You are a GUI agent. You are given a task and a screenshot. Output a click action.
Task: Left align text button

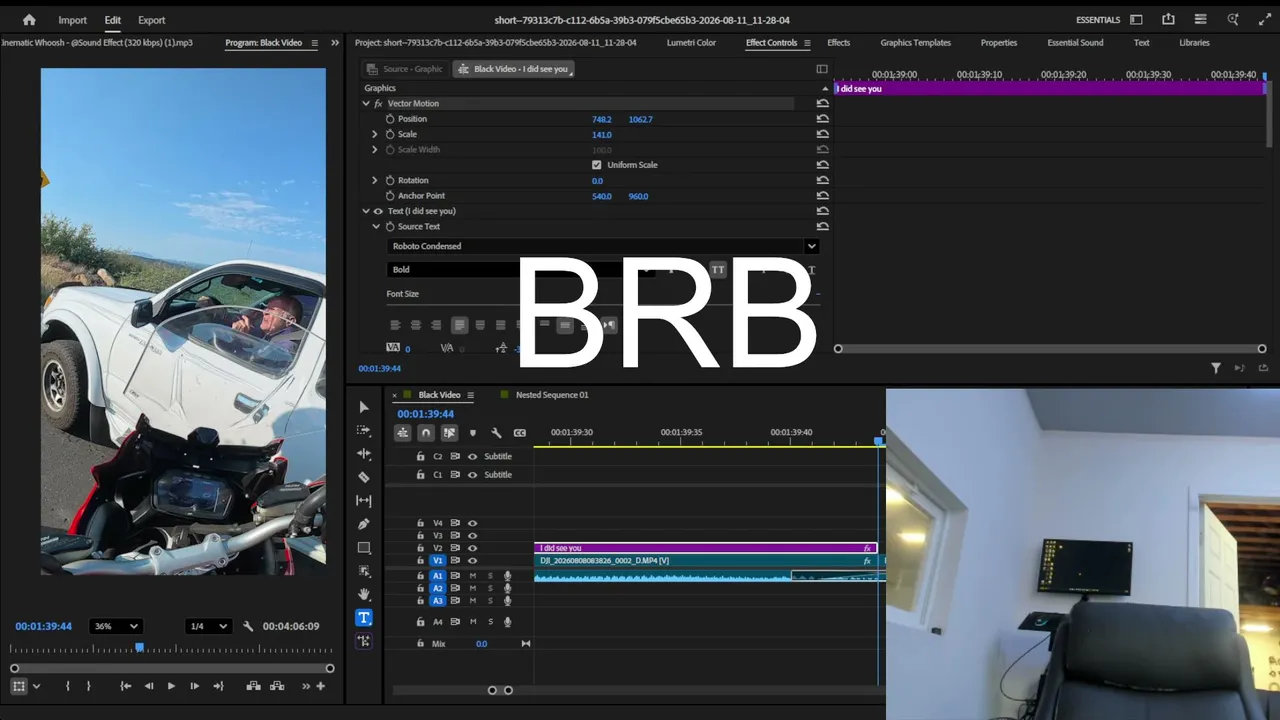tap(395, 325)
